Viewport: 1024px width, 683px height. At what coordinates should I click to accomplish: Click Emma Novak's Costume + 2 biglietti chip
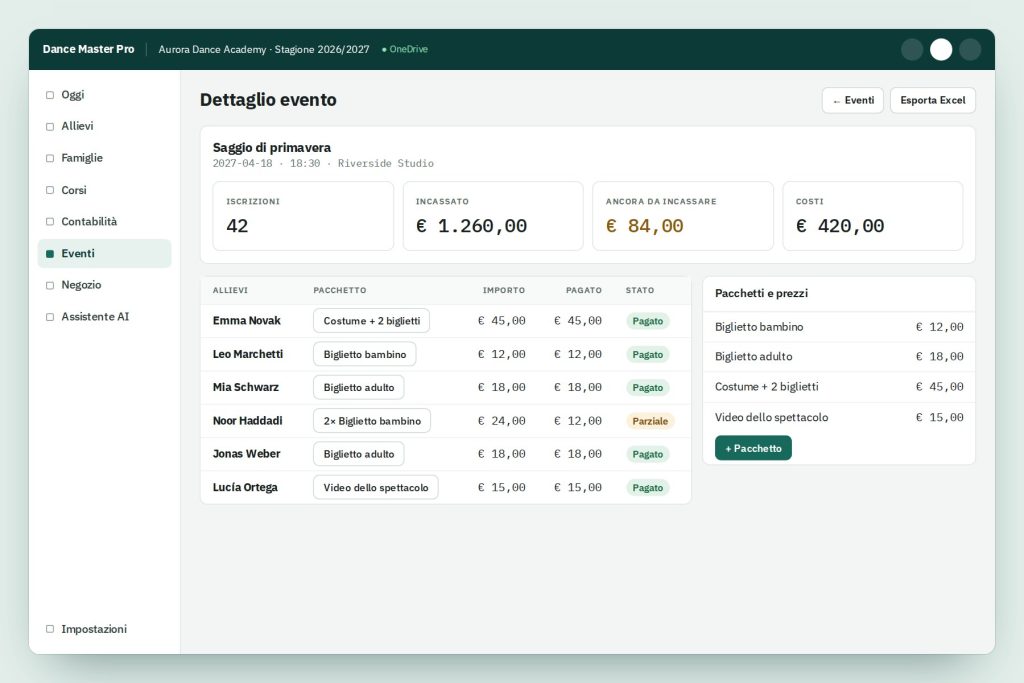click(x=372, y=321)
